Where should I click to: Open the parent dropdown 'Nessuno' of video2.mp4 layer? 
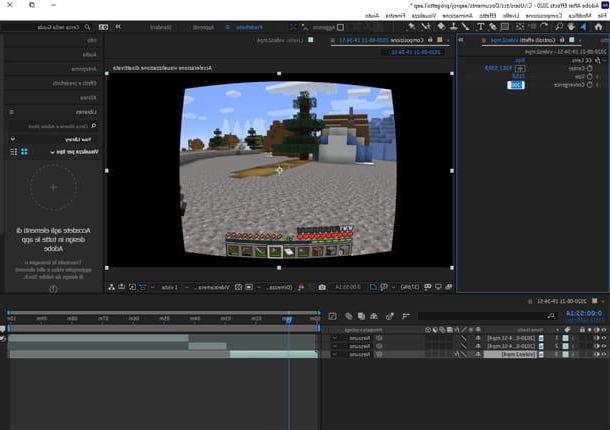click(x=353, y=354)
